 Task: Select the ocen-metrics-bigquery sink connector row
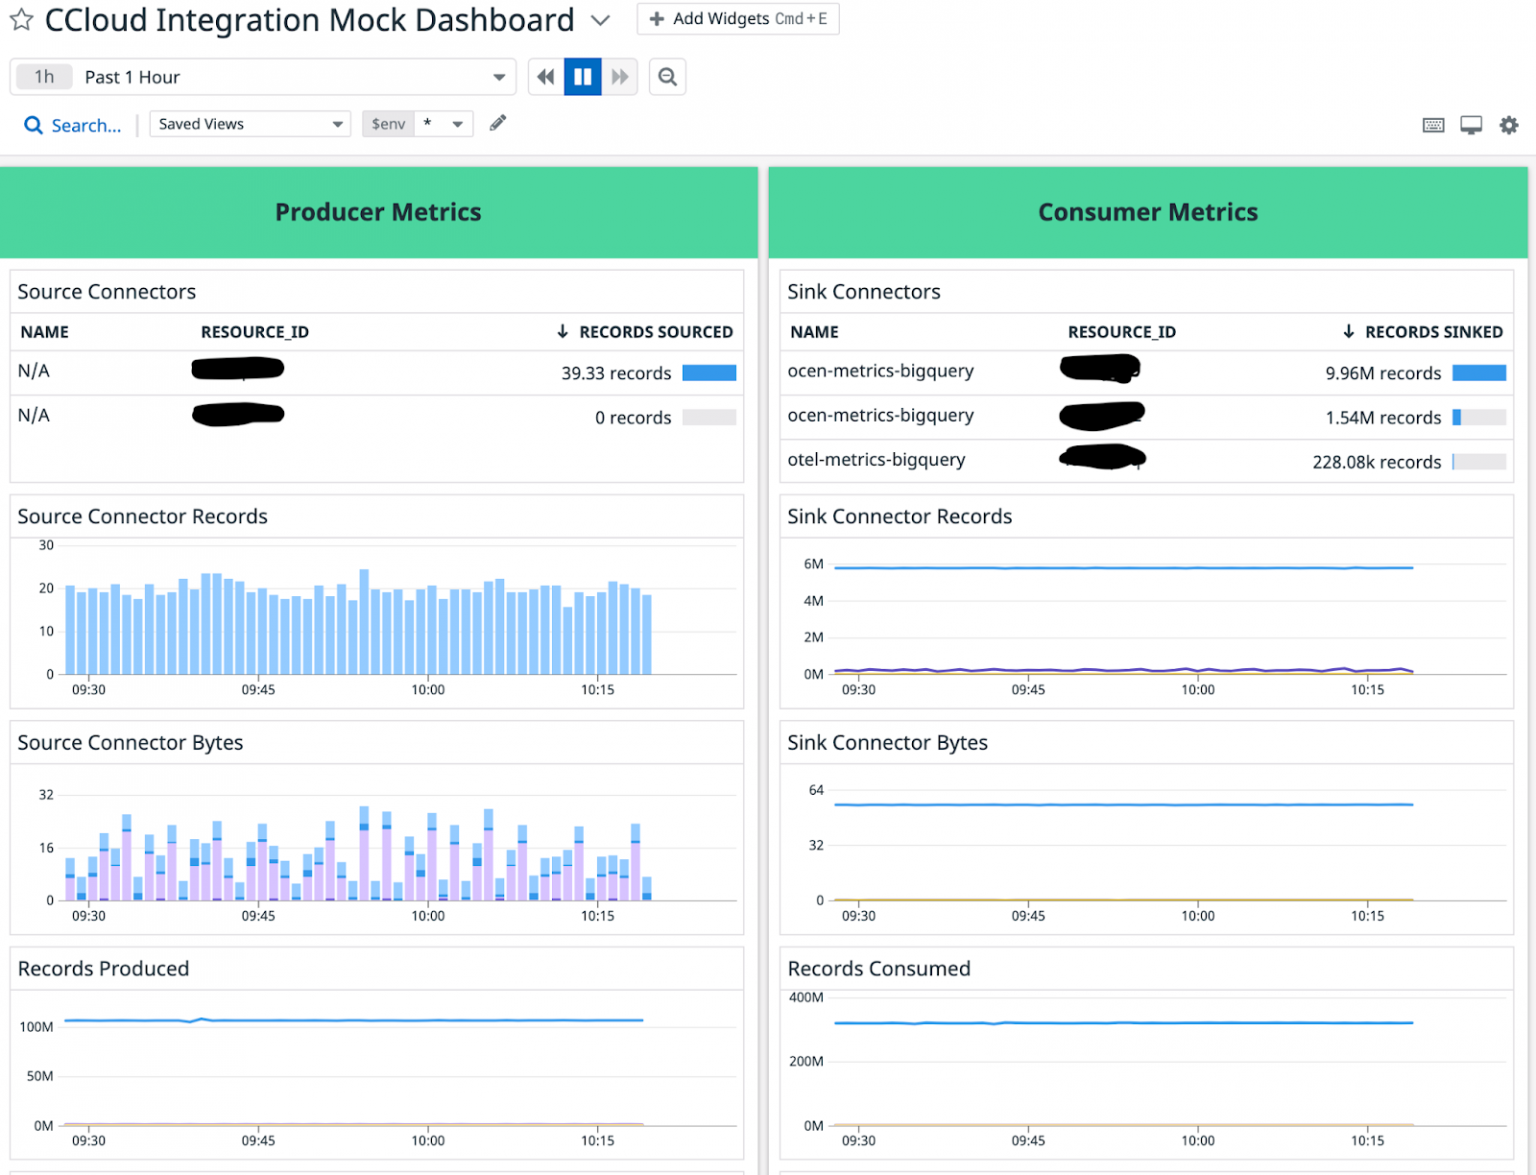pos(880,370)
